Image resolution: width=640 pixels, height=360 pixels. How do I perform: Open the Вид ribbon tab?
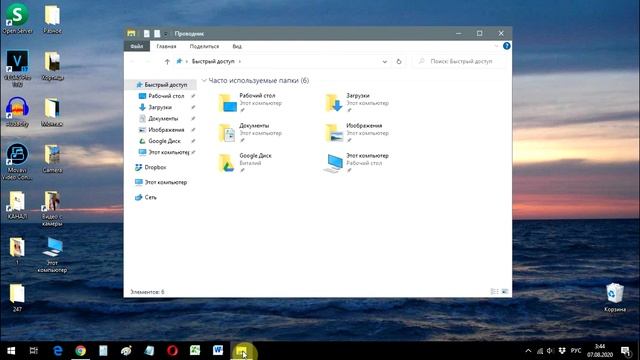[x=237, y=46]
